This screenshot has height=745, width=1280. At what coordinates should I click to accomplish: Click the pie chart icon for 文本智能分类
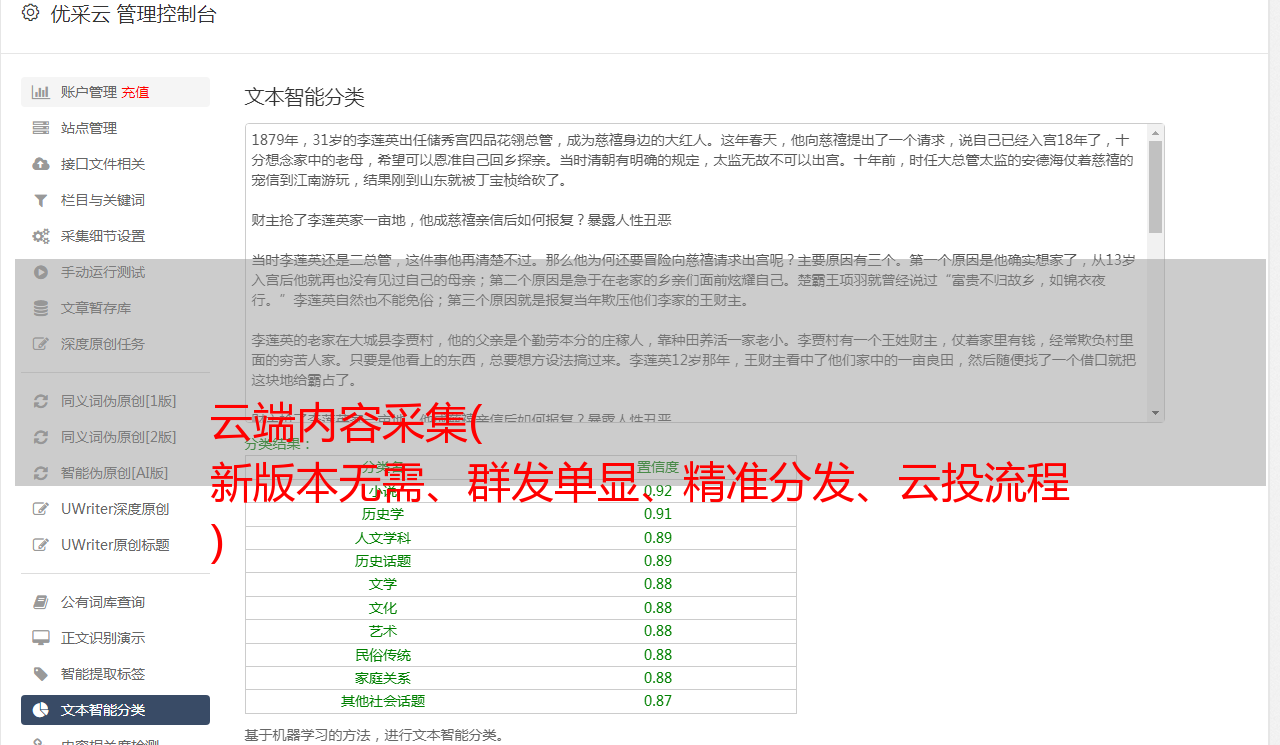(x=41, y=710)
